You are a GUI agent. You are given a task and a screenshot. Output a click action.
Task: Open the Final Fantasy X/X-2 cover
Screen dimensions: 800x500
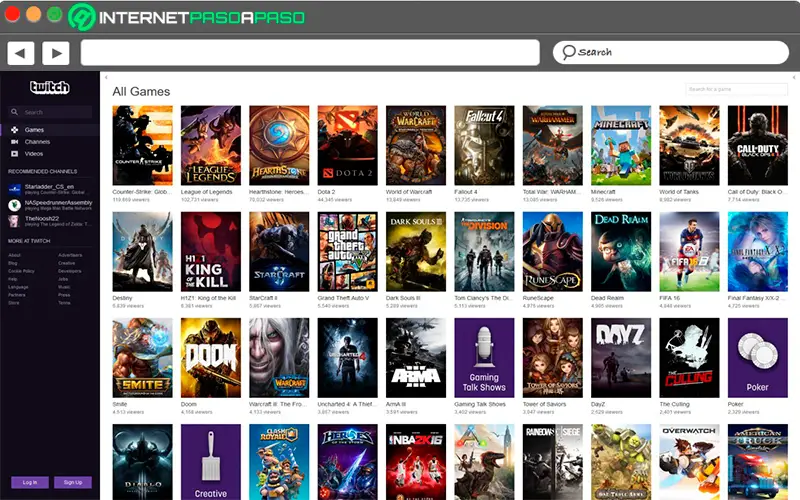758,252
